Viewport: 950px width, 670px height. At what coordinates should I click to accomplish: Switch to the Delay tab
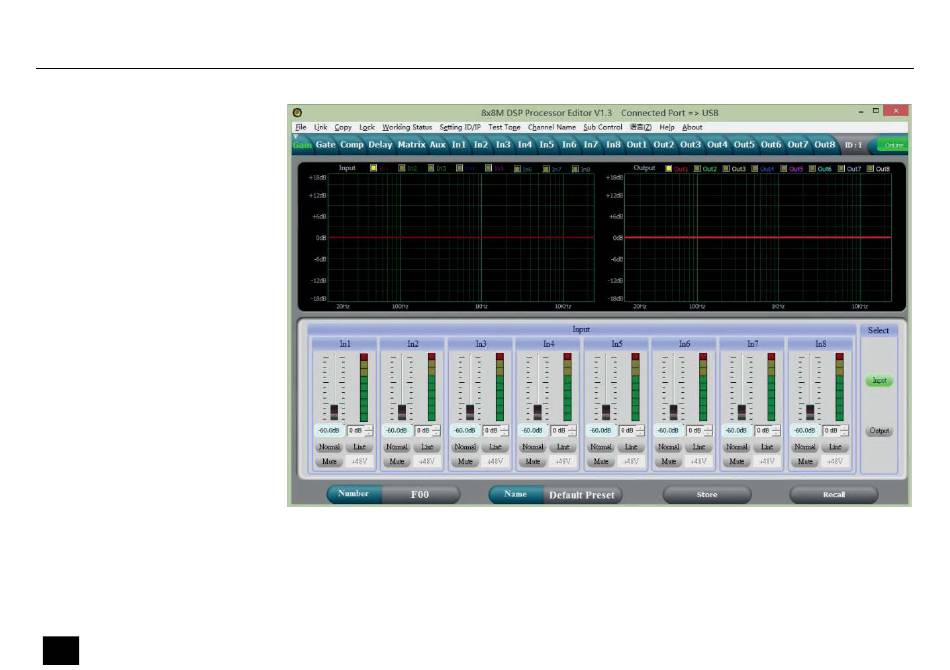click(380, 145)
